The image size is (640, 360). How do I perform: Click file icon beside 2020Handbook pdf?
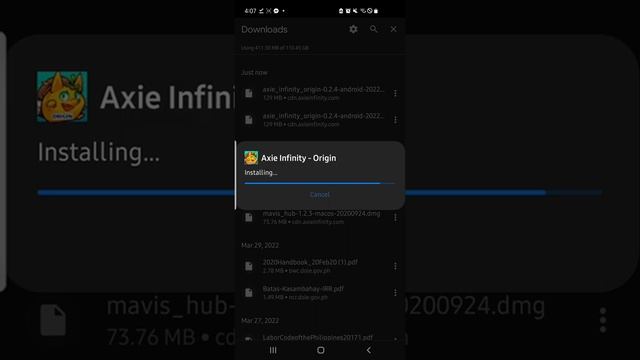click(x=249, y=266)
